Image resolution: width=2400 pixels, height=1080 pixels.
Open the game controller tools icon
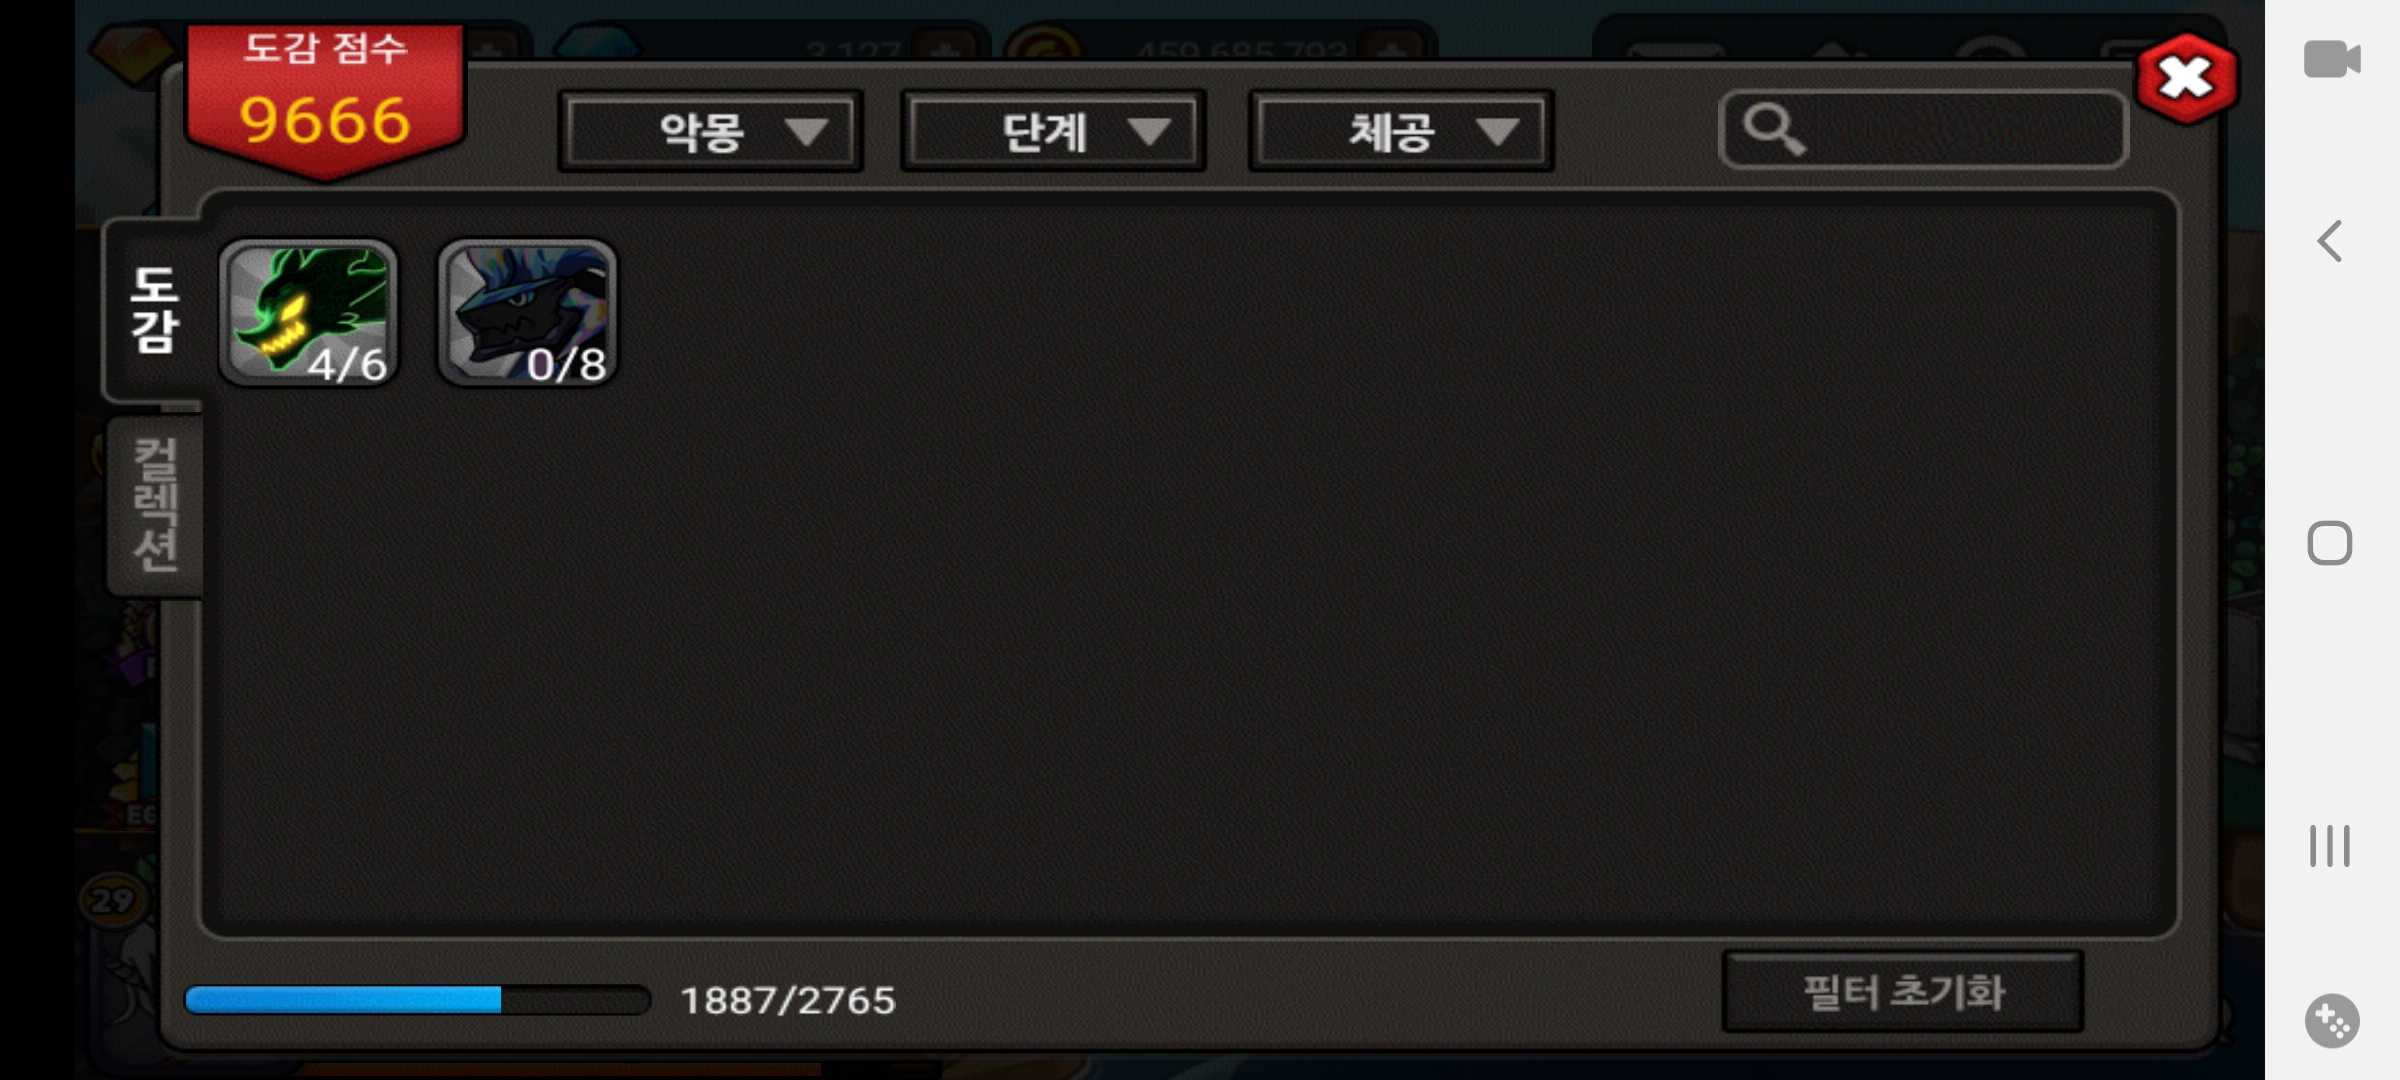[x=2332, y=1021]
